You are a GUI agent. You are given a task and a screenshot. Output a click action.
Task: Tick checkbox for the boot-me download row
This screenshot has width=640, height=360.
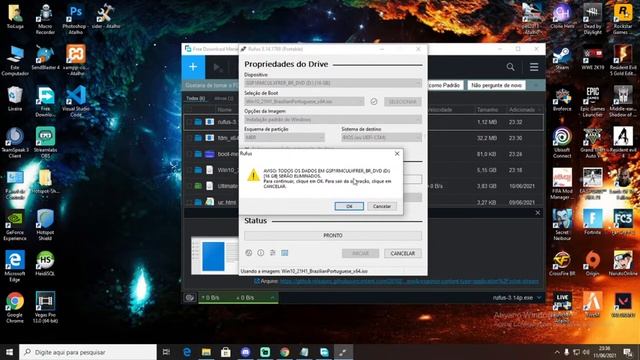(189, 154)
